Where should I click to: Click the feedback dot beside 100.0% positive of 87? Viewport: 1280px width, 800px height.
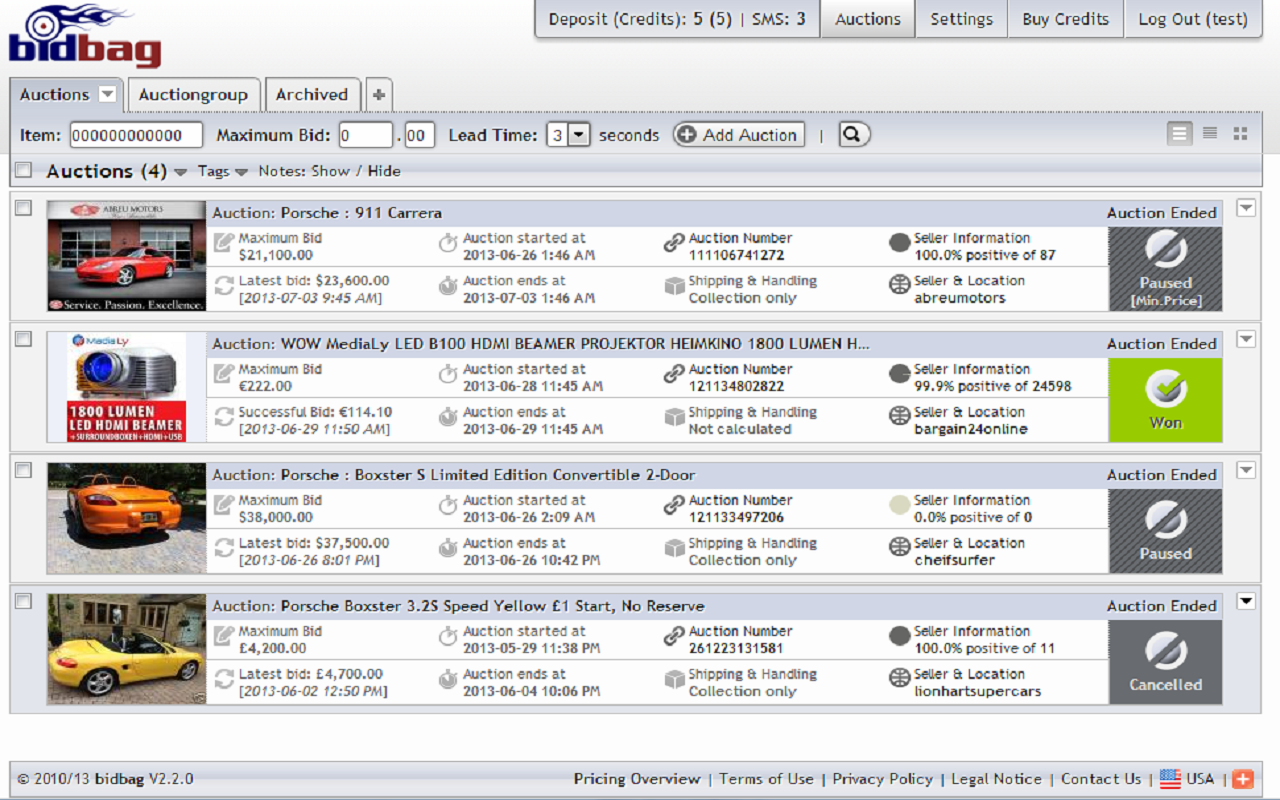coord(899,243)
